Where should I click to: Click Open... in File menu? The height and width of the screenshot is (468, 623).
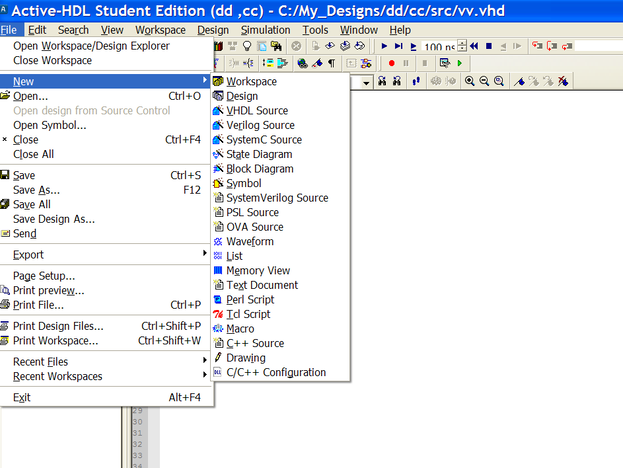[x=105, y=96]
